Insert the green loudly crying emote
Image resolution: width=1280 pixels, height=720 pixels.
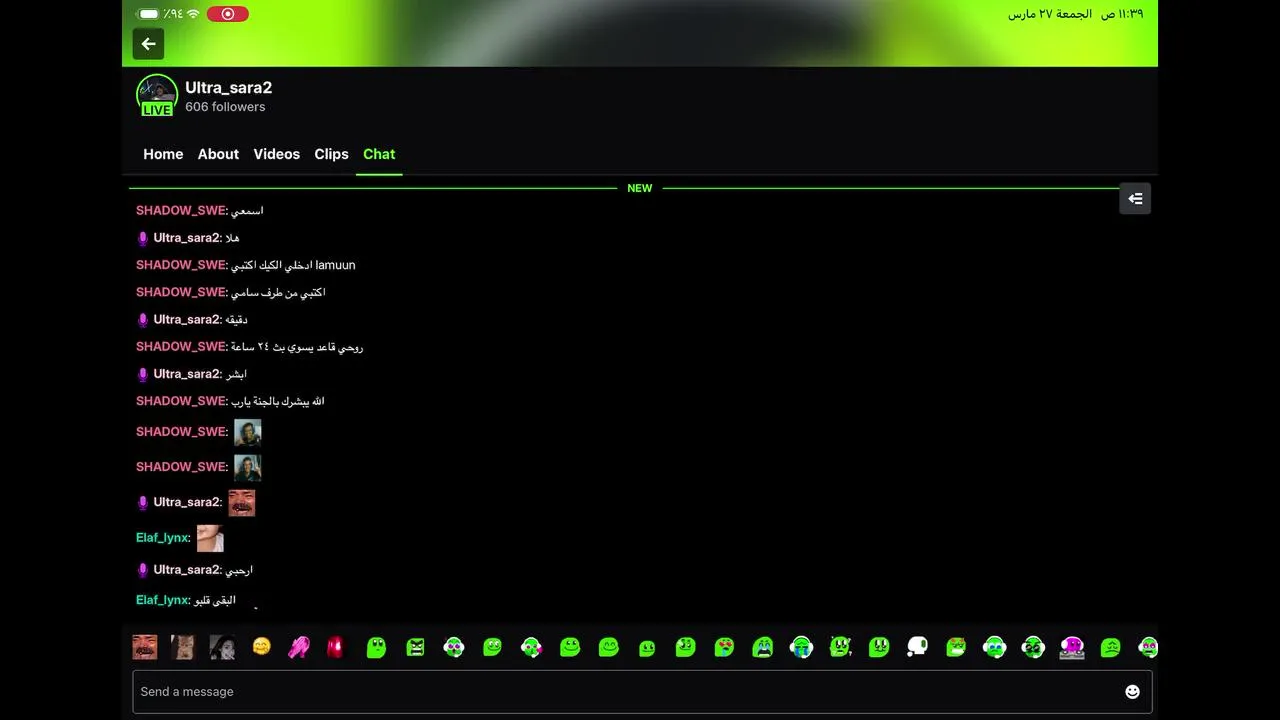click(763, 647)
